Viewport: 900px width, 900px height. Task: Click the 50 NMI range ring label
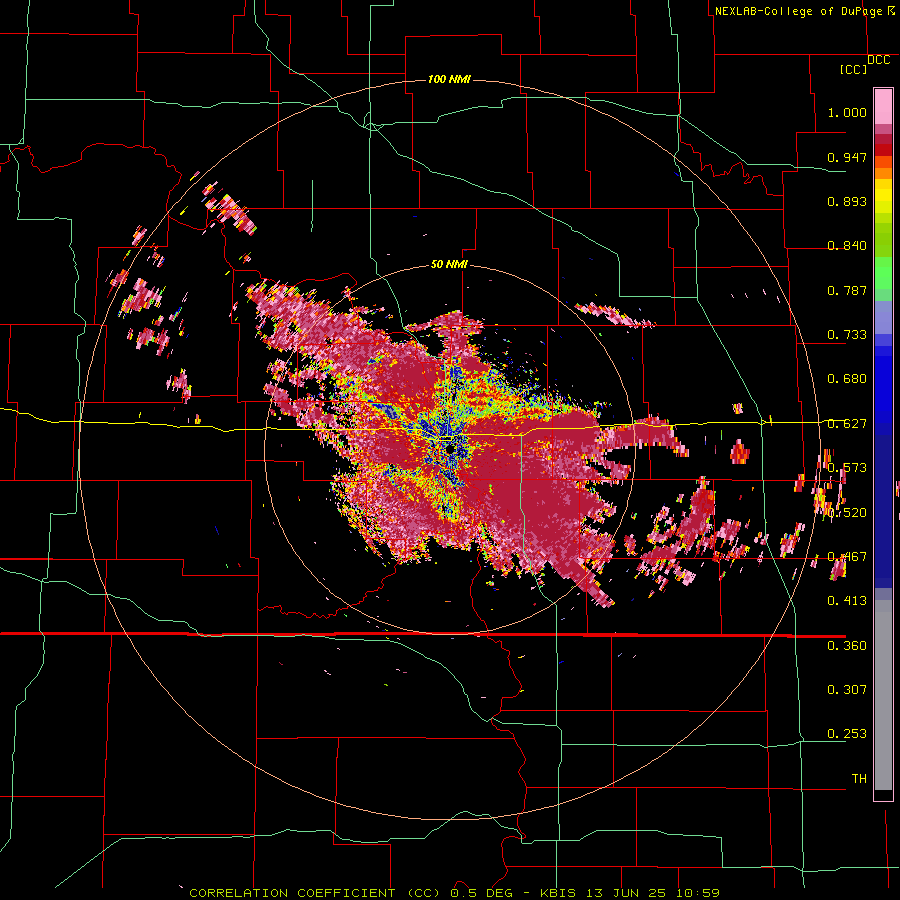[449, 264]
